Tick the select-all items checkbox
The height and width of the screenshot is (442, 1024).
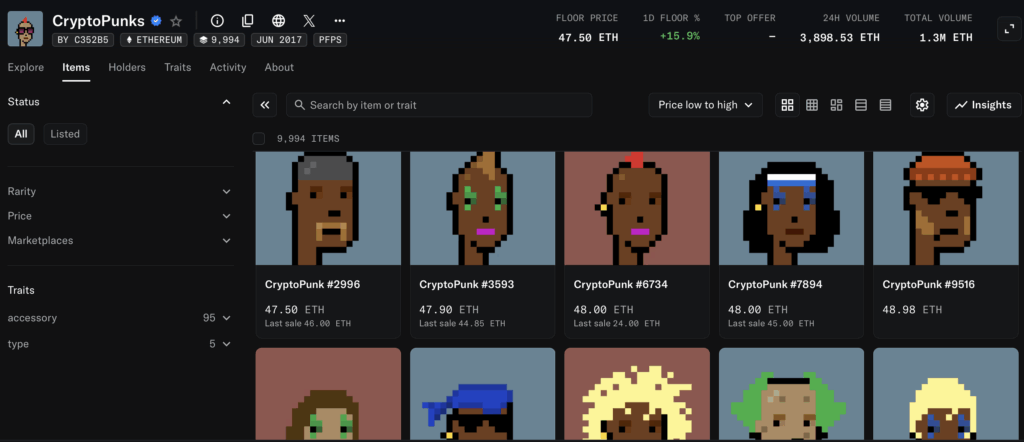click(x=259, y=138)
